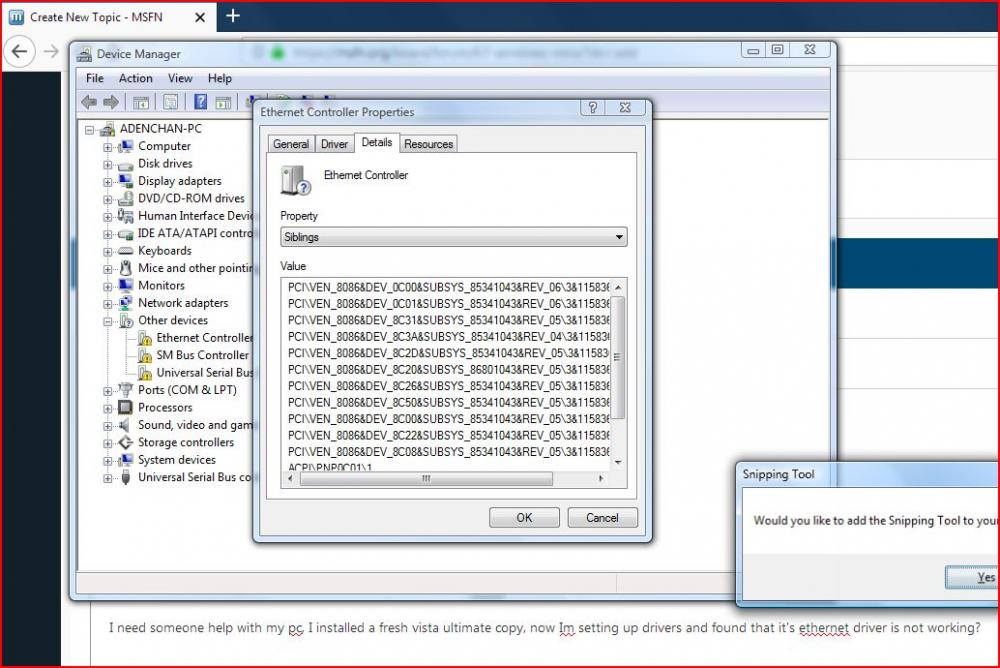Click the Properties icon in Device Manager toolbar
The width and height of the screenshot is (1000, 668).
coord(171,102)
